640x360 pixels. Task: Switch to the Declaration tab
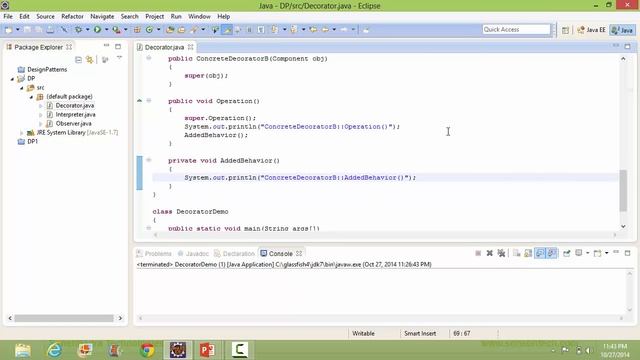click(x=235, y=253)
